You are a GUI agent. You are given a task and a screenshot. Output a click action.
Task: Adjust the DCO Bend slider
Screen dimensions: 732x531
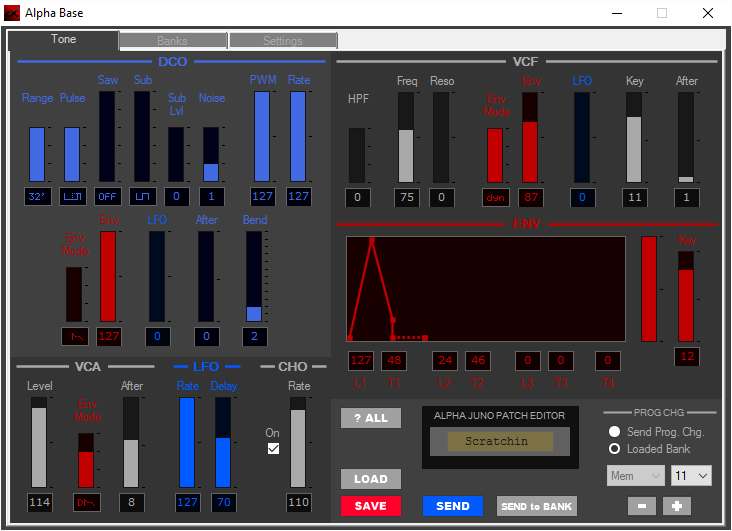254,276
